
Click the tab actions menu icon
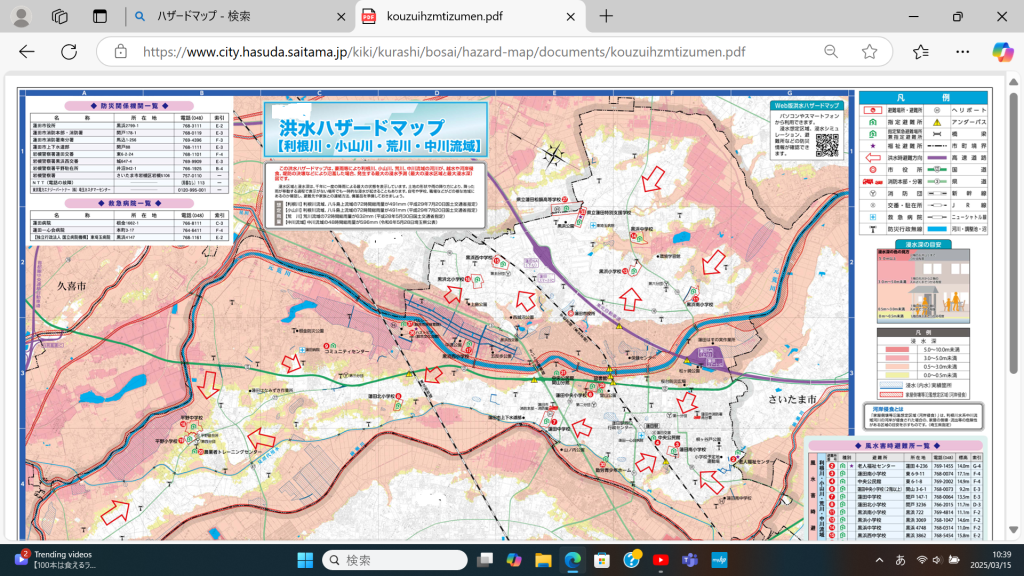99,17
